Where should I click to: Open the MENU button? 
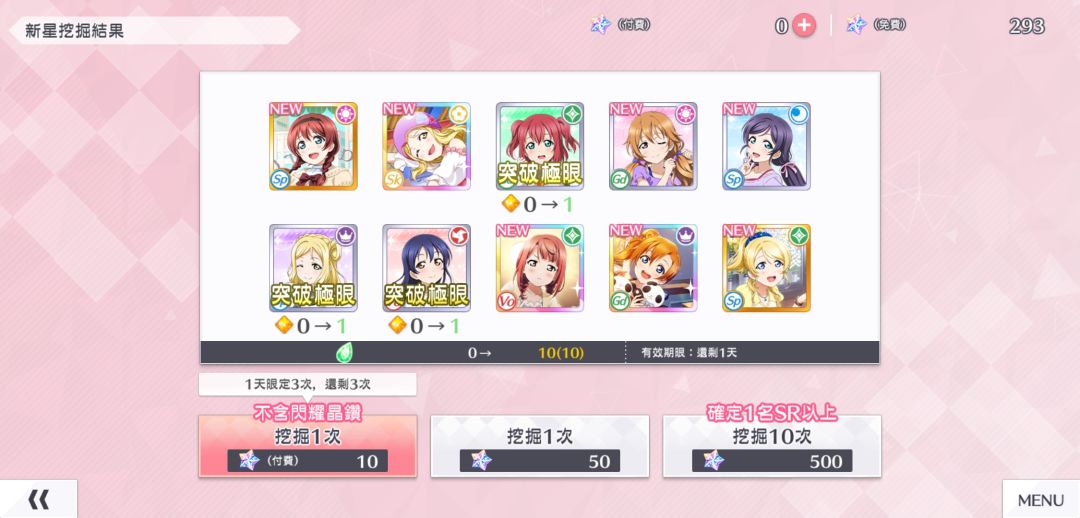[x=1041, y=499]
